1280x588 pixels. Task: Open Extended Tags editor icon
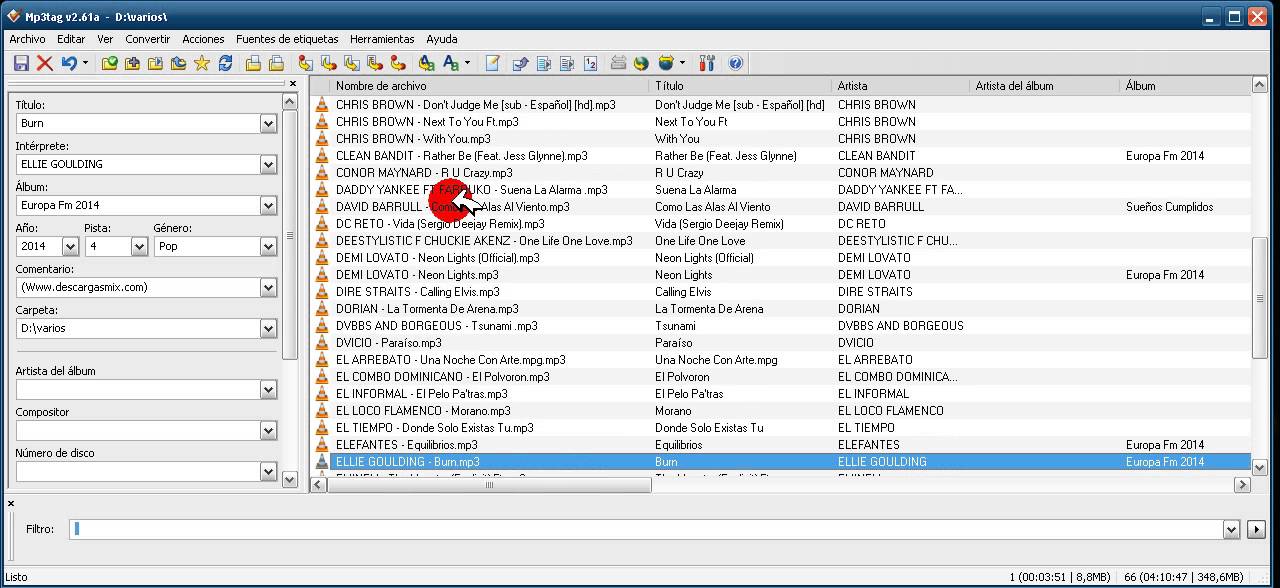coord(493,63)
